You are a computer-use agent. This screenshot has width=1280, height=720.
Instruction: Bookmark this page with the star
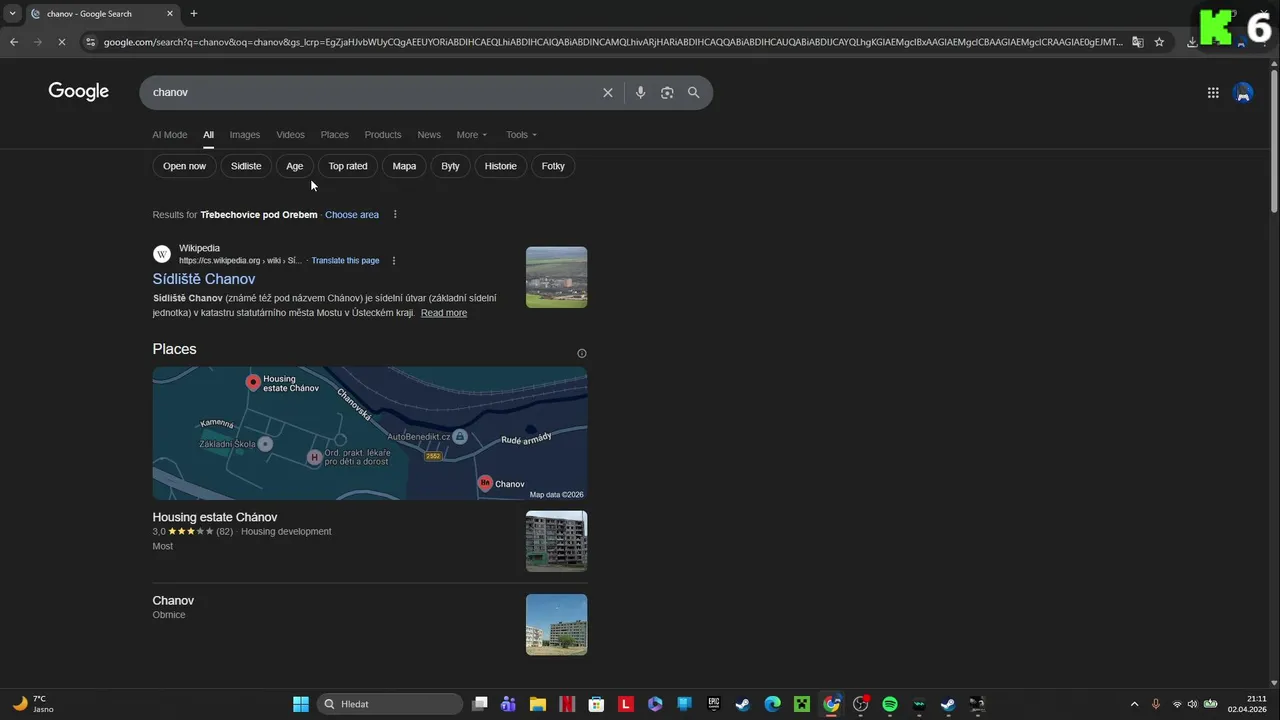point(1159,42)
